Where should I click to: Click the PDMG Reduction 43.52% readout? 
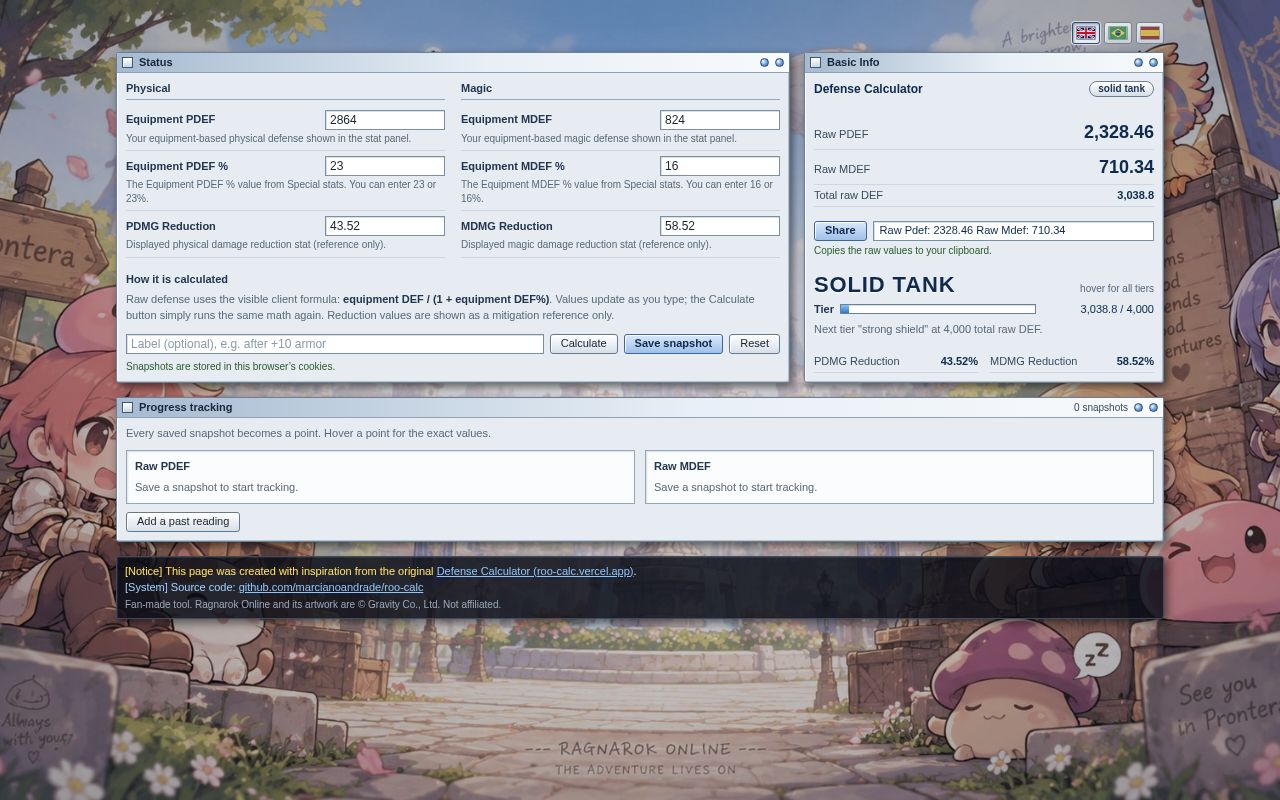coord(959,361)
